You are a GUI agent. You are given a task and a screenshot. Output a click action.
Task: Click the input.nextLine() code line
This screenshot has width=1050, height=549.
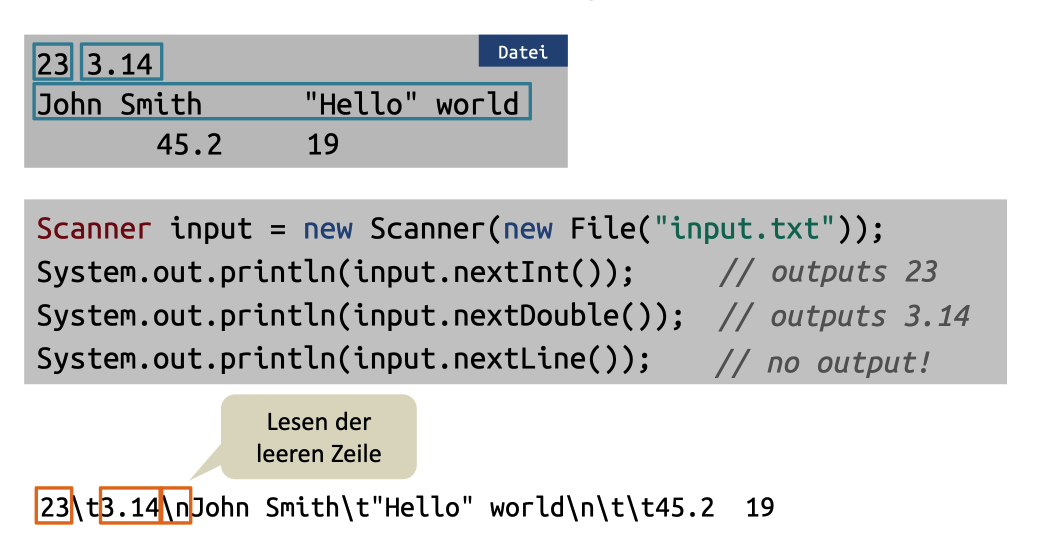[x=343, y=358]
